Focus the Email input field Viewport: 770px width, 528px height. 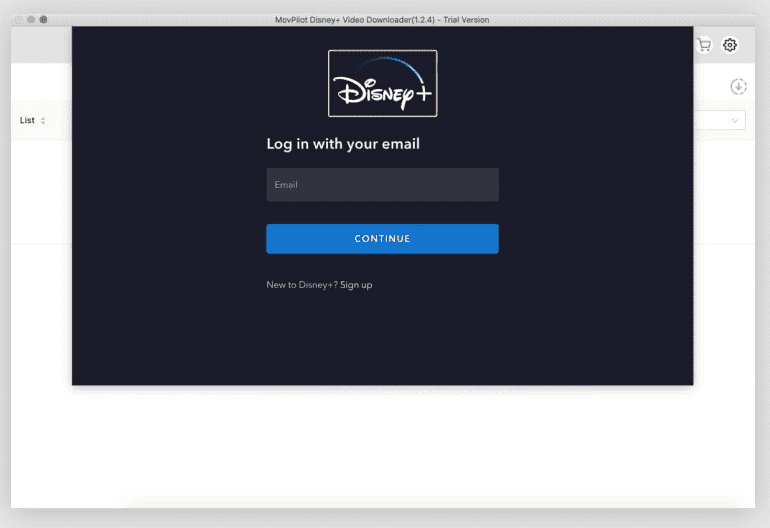pyautogui.click(x=382, y=185)
